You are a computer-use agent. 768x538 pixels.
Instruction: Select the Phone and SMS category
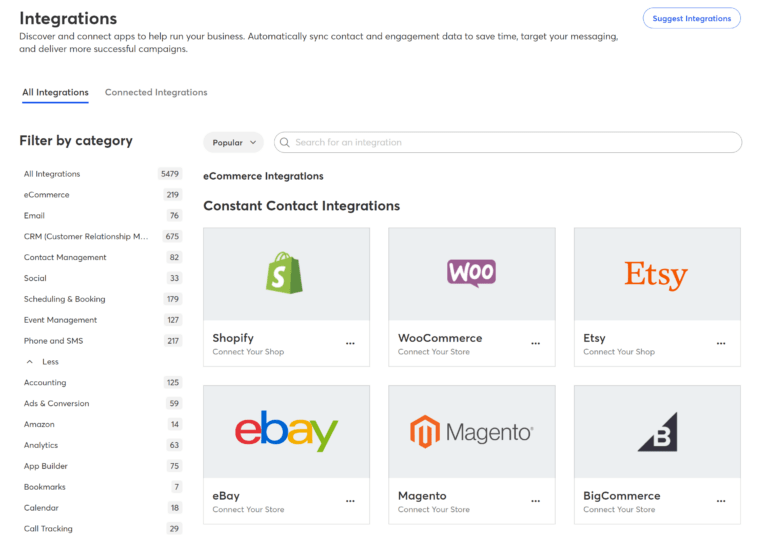tap(55, 341)
